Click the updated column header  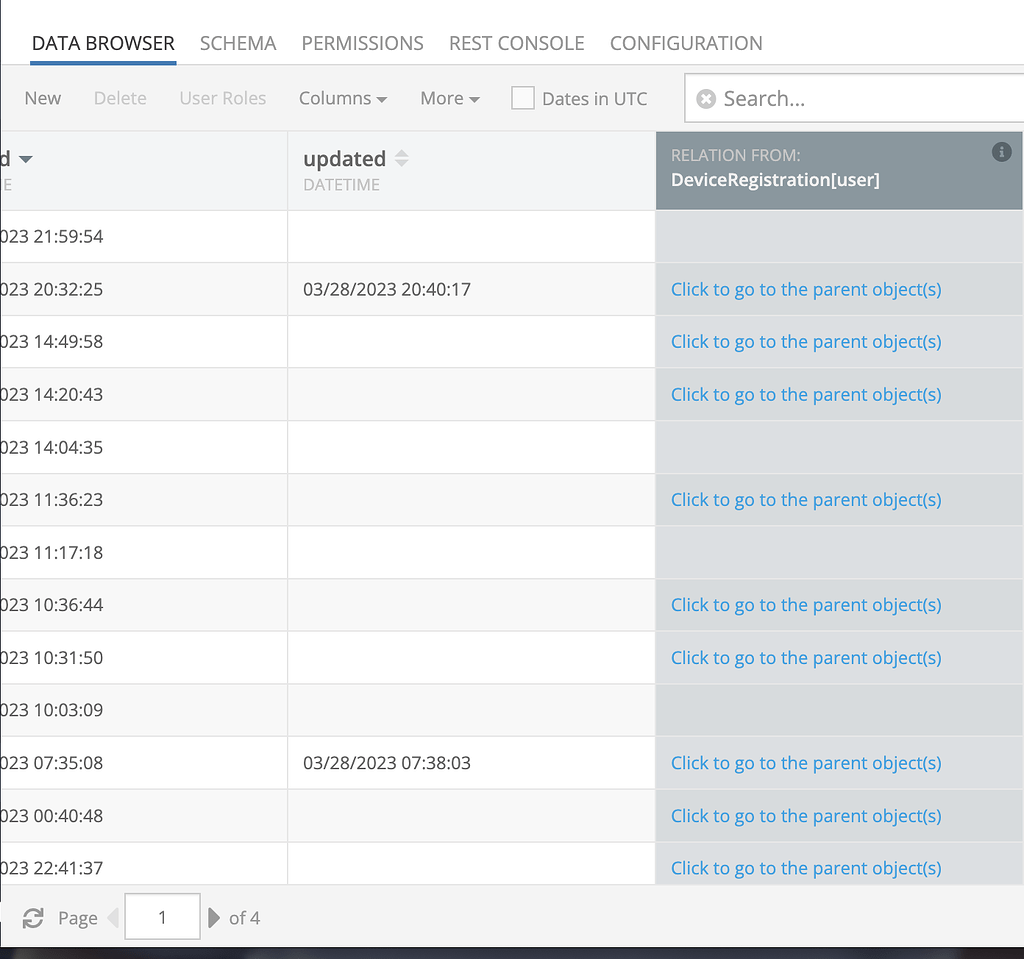click(471, 171)
